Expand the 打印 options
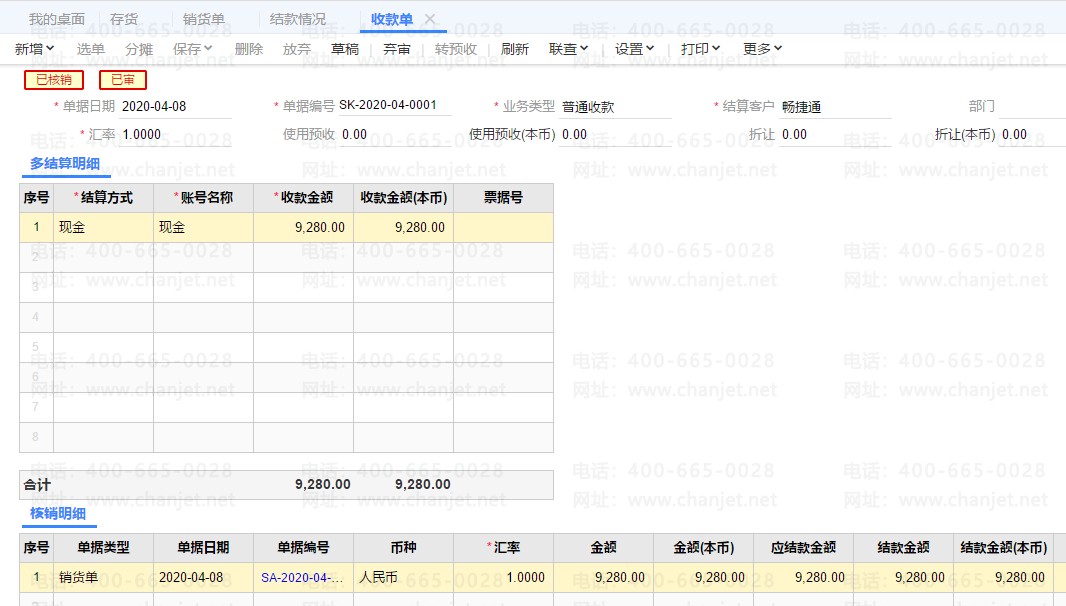The width and height of the screenshot is (1066, 606). tap(700, 49)
